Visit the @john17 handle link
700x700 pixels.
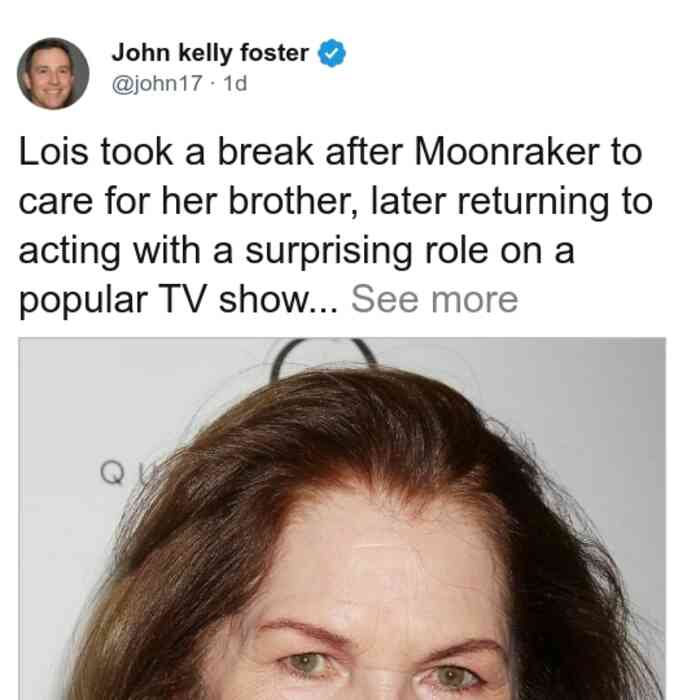click(x=157, y=83)
